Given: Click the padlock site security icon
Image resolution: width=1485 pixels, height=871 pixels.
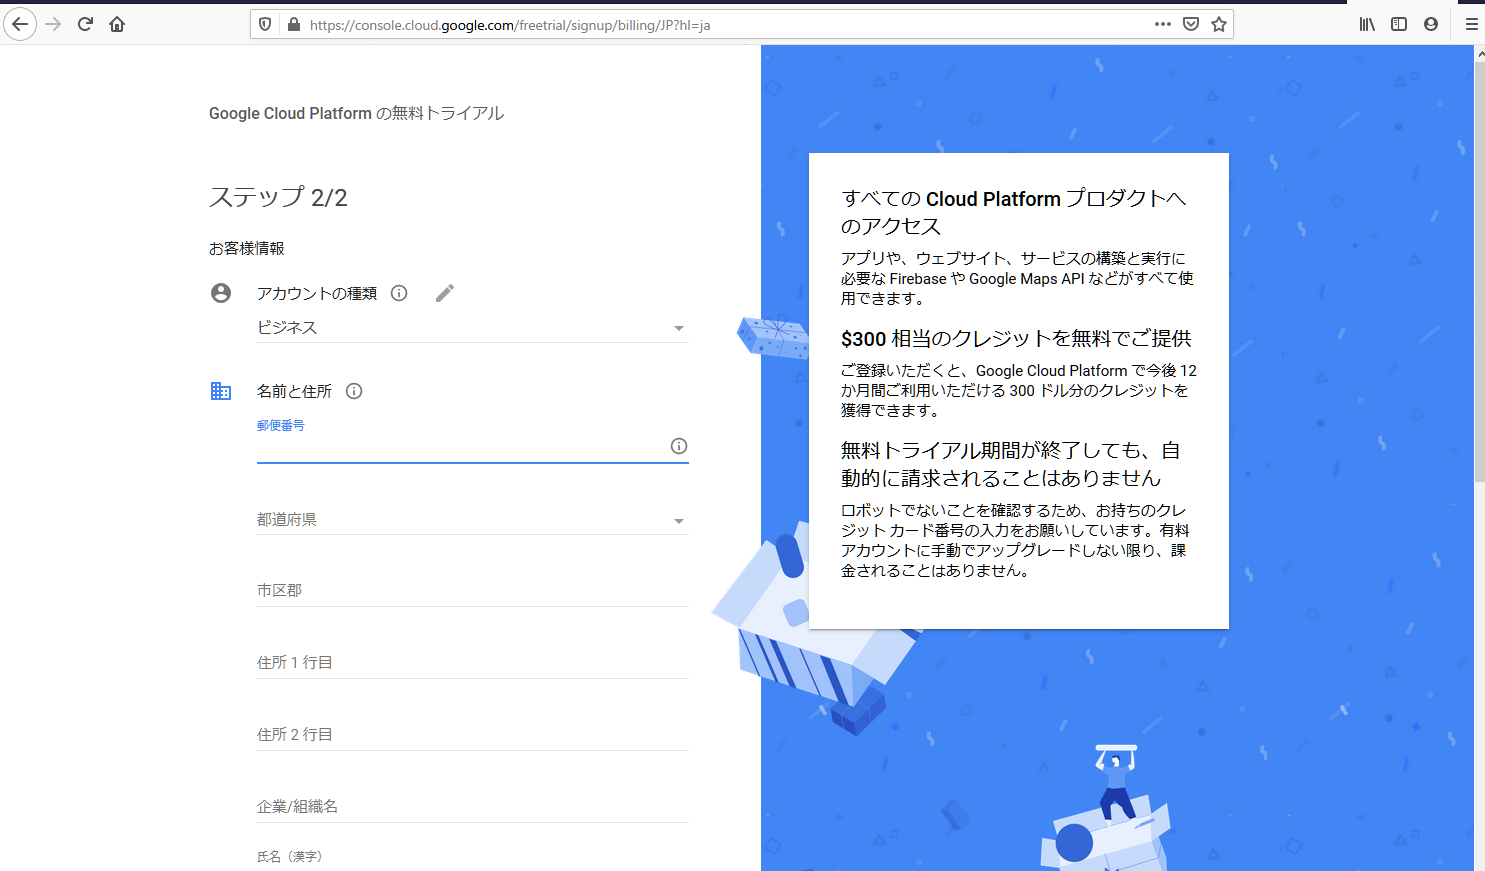Looking at the screenshot, I should coord(293,24).
